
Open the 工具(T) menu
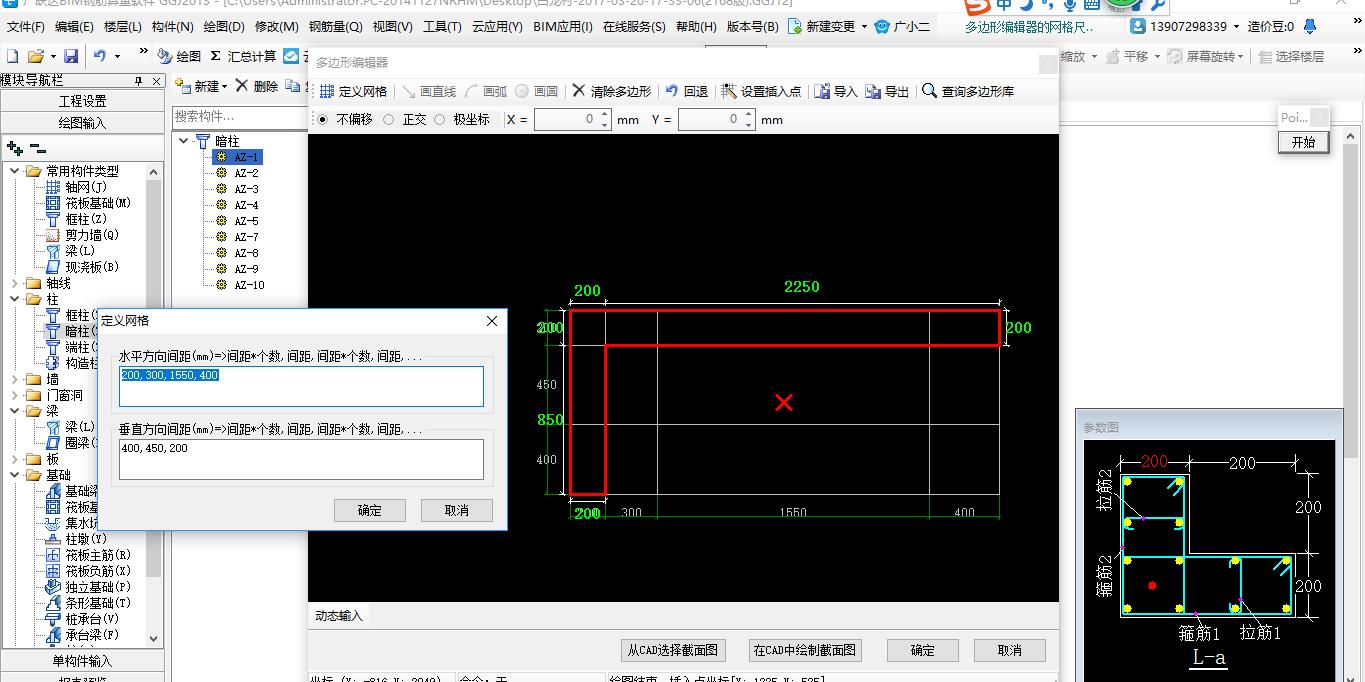coord(442,27)
